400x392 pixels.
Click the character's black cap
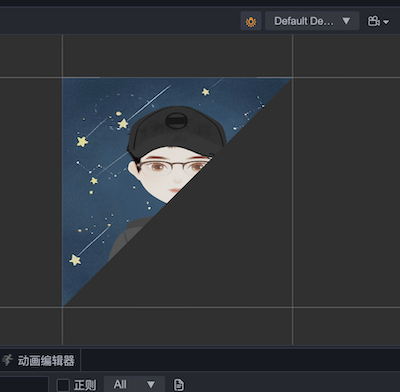(176, 130)
